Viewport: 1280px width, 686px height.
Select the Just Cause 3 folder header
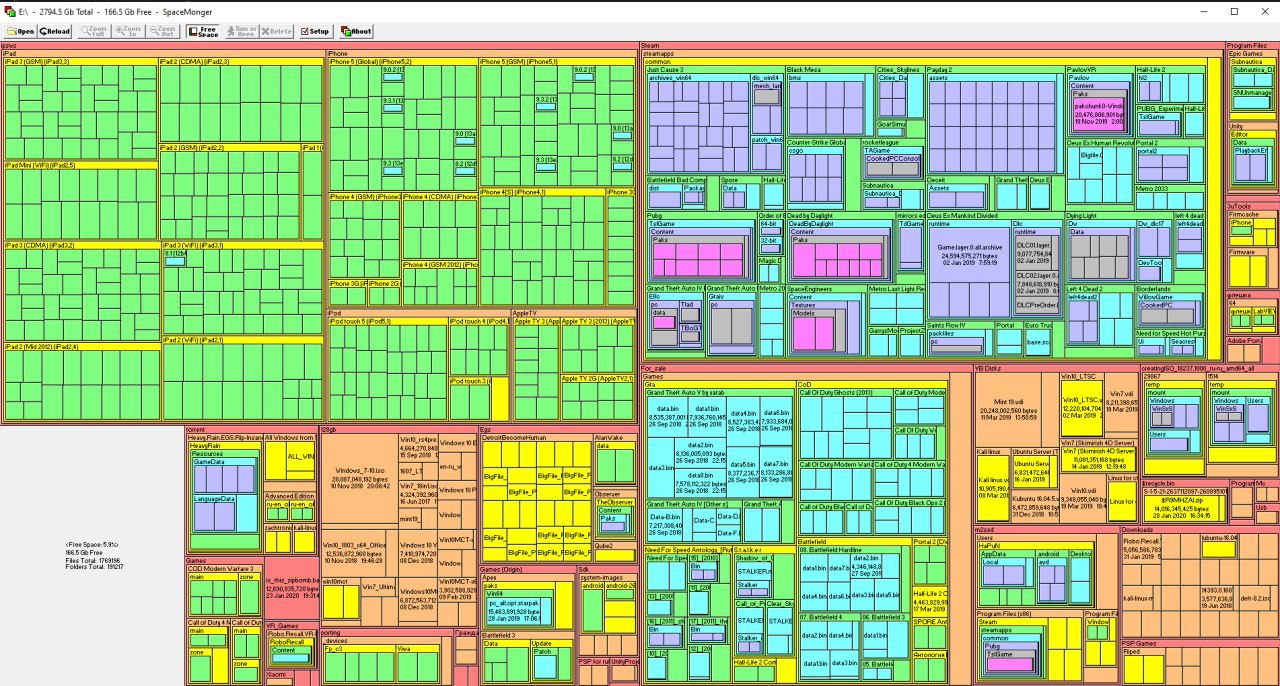click(x=715, y=70)
